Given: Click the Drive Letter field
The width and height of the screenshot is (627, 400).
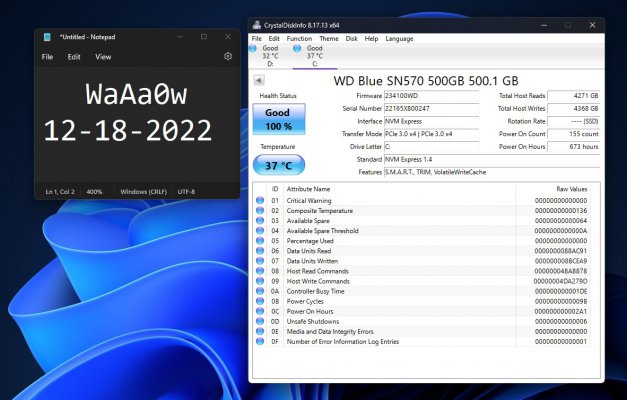Looking at the screenshot, I should tap(431, 147).
